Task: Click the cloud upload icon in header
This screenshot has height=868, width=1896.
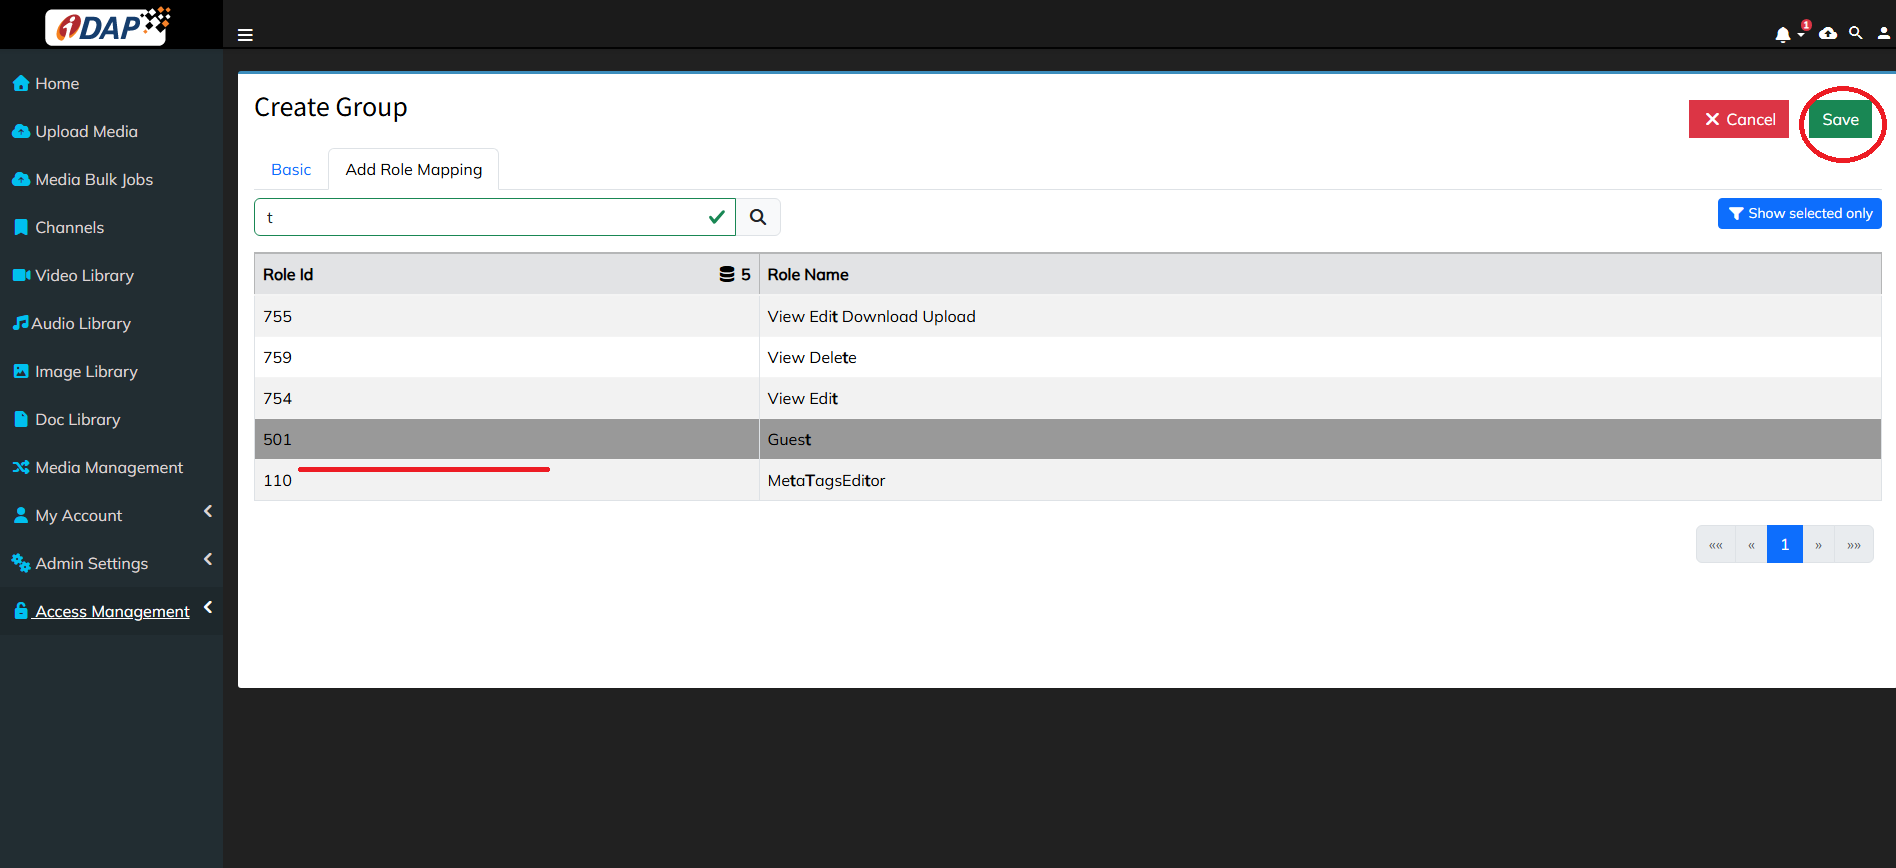Action: click(1828, 34)
